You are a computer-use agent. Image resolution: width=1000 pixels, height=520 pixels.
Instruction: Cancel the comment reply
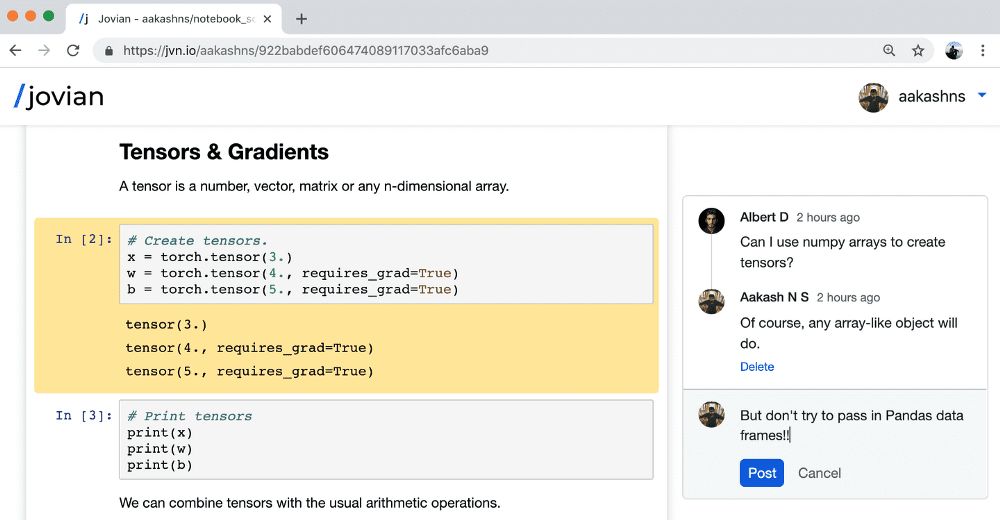click(819, 473)
